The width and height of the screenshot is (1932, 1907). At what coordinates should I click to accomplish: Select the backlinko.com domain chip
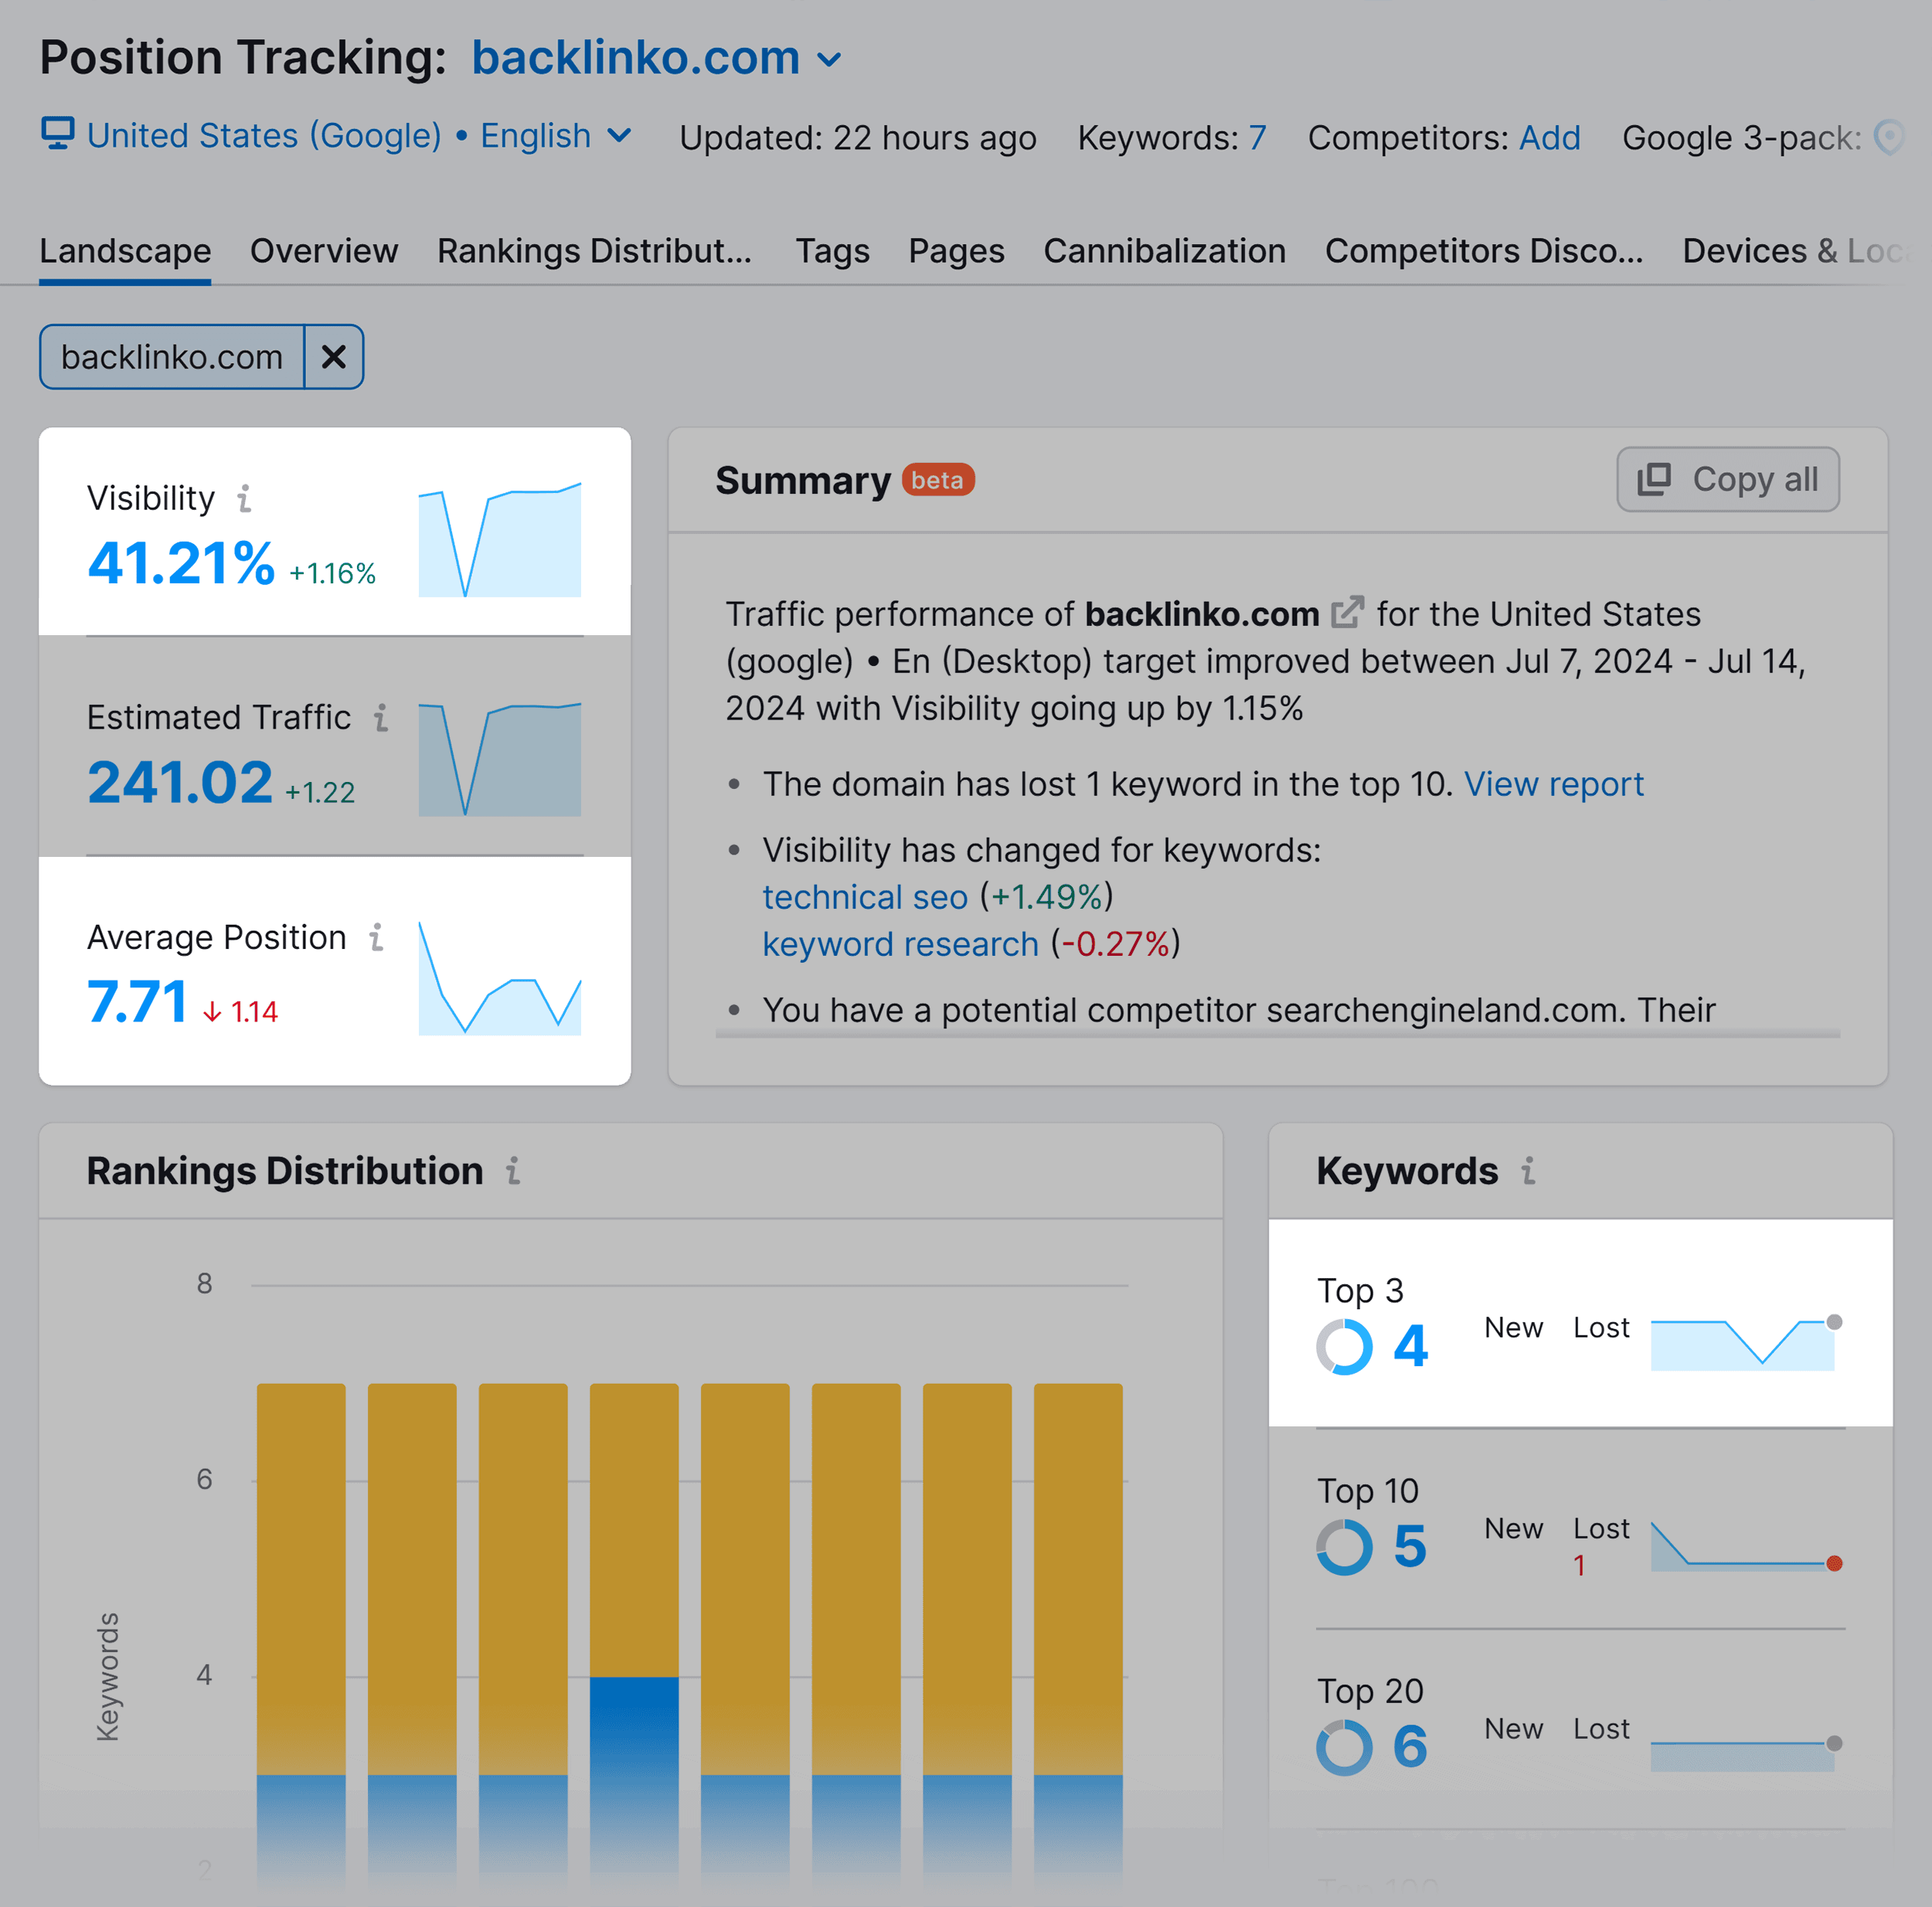point(172,357)
